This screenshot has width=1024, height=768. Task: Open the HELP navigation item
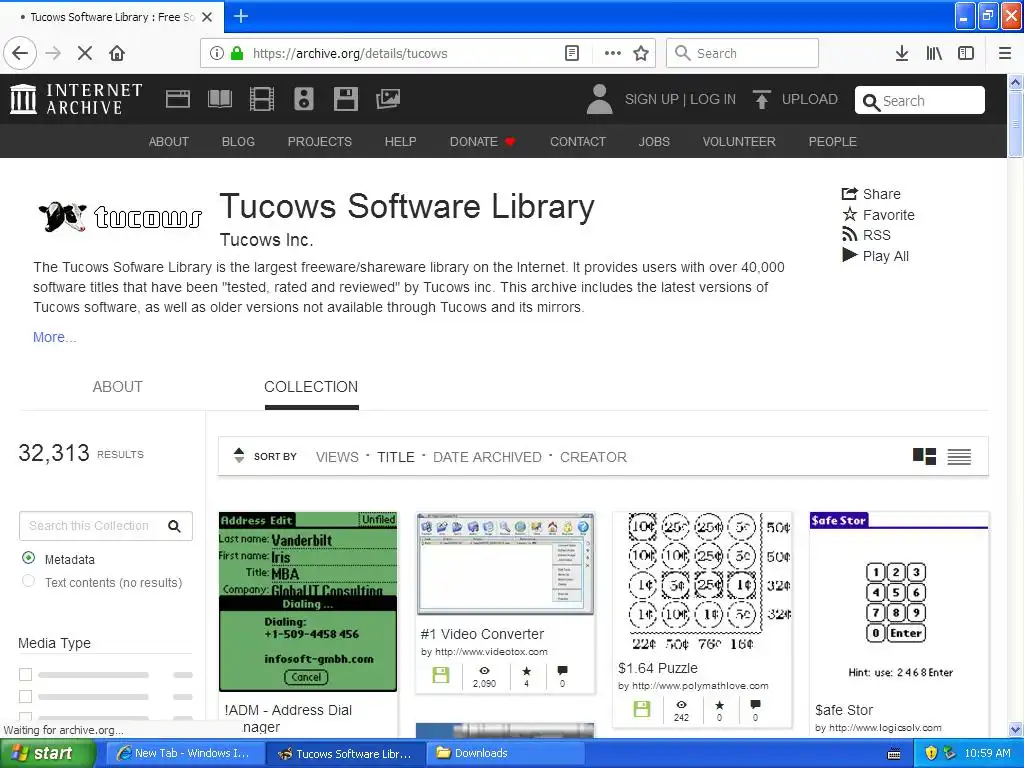(x=400, y=142)
